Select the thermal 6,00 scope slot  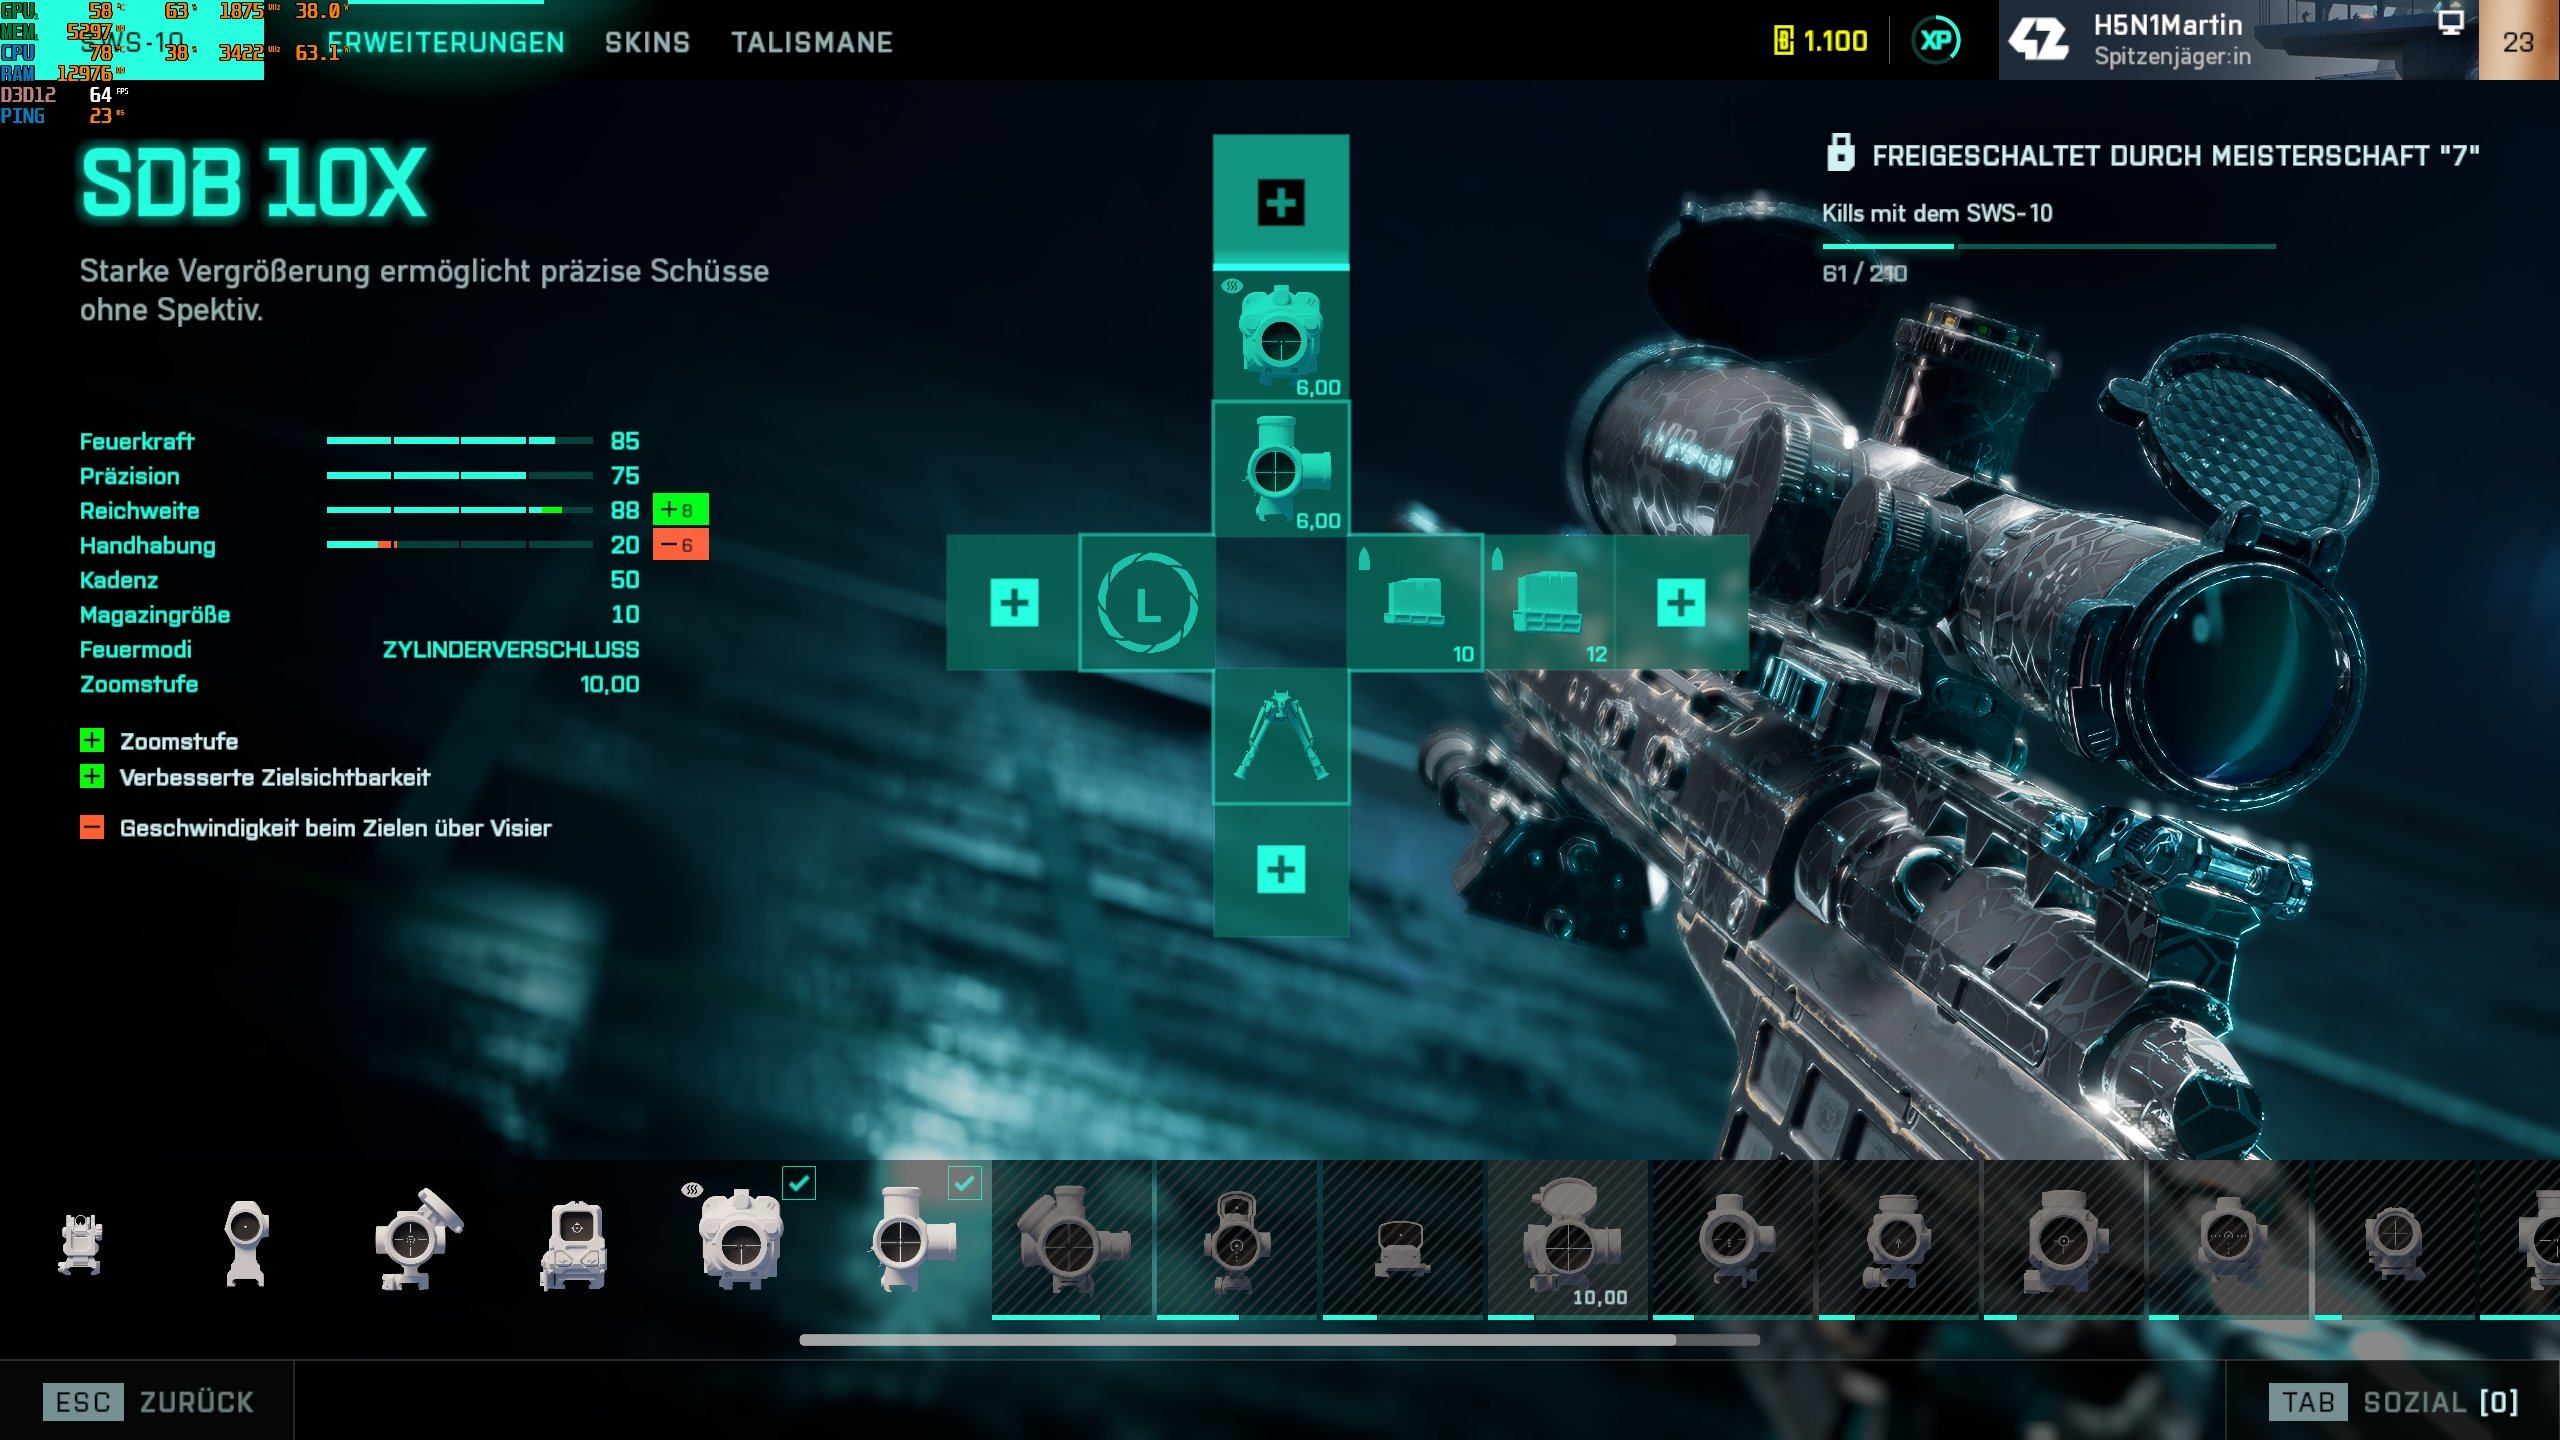[1281, 336]
